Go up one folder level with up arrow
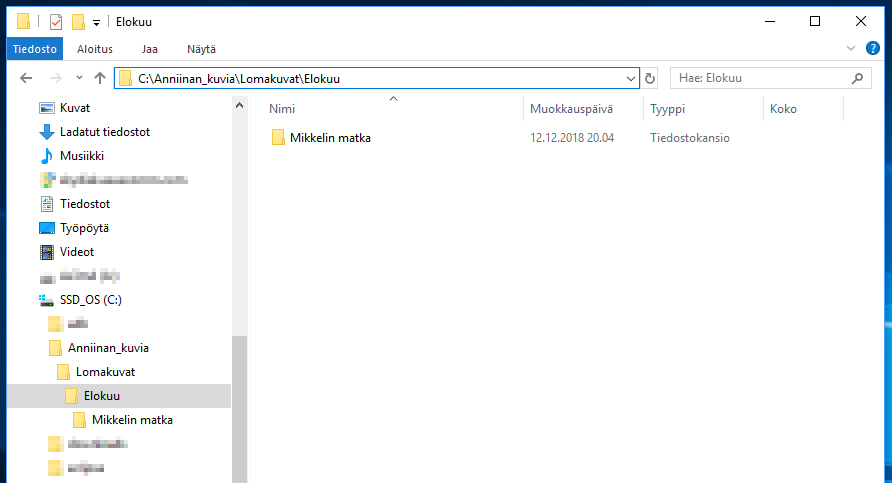 (x=100, y=78)
